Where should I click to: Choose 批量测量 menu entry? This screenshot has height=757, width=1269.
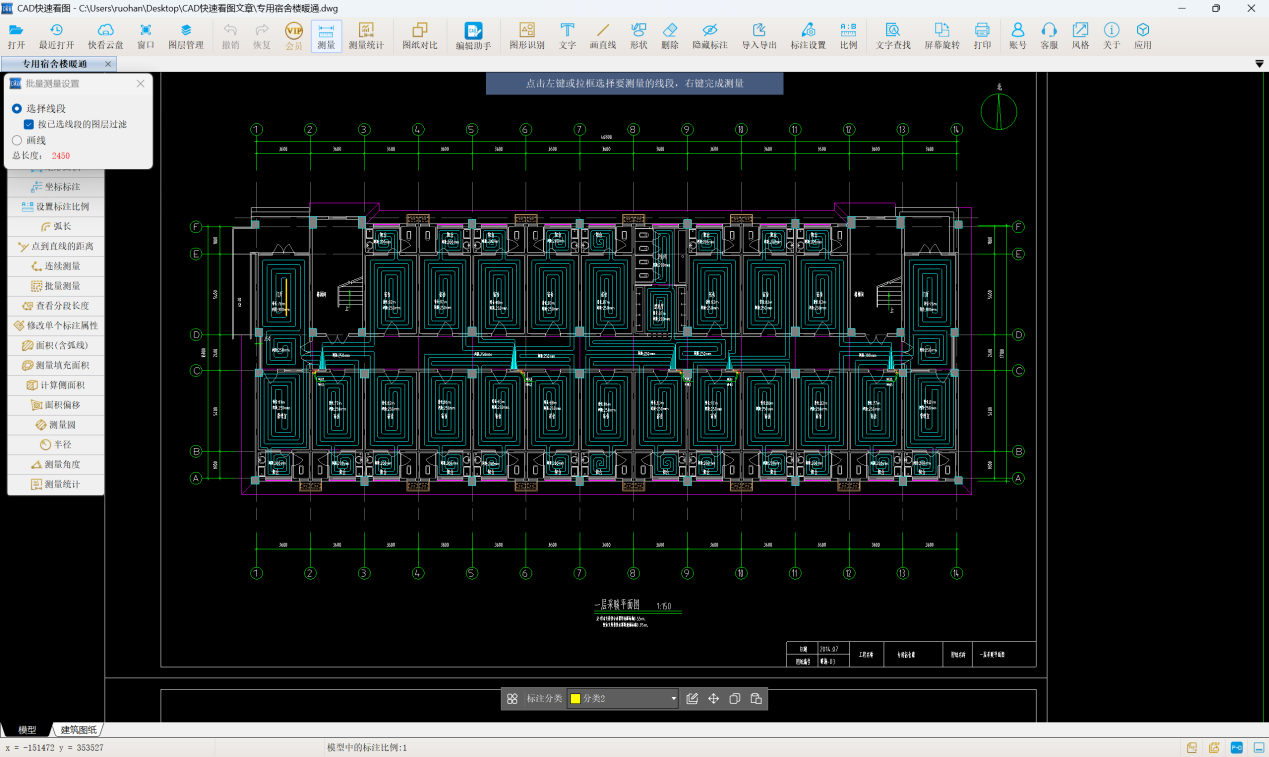pyautogui.click(x=56, y=286)
